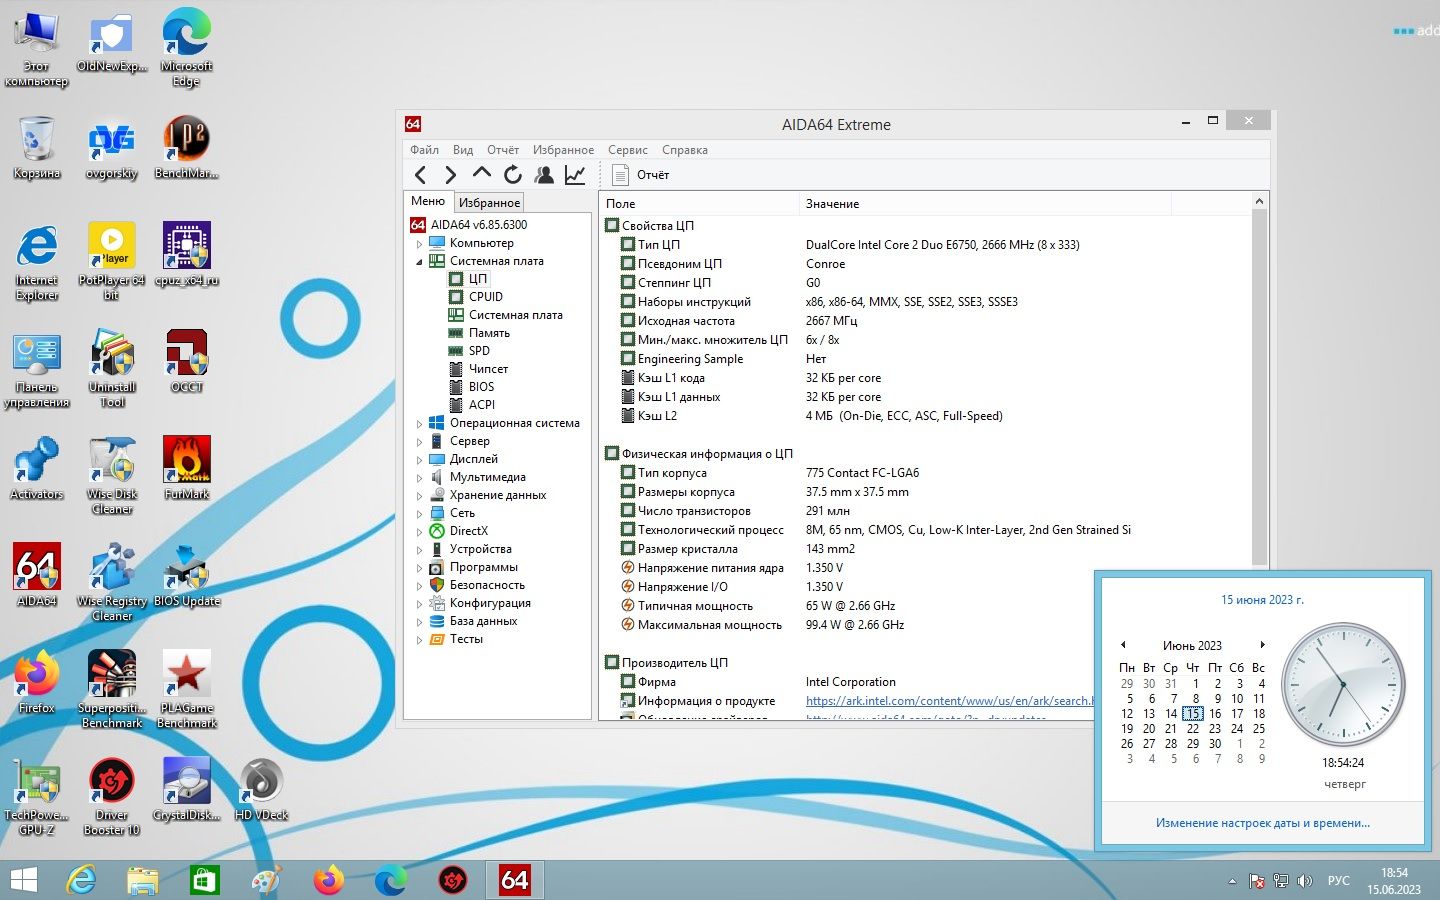The image size is (1440, 900).
Task: Refresh the AIDA64 page
Action: coord(513,175)
